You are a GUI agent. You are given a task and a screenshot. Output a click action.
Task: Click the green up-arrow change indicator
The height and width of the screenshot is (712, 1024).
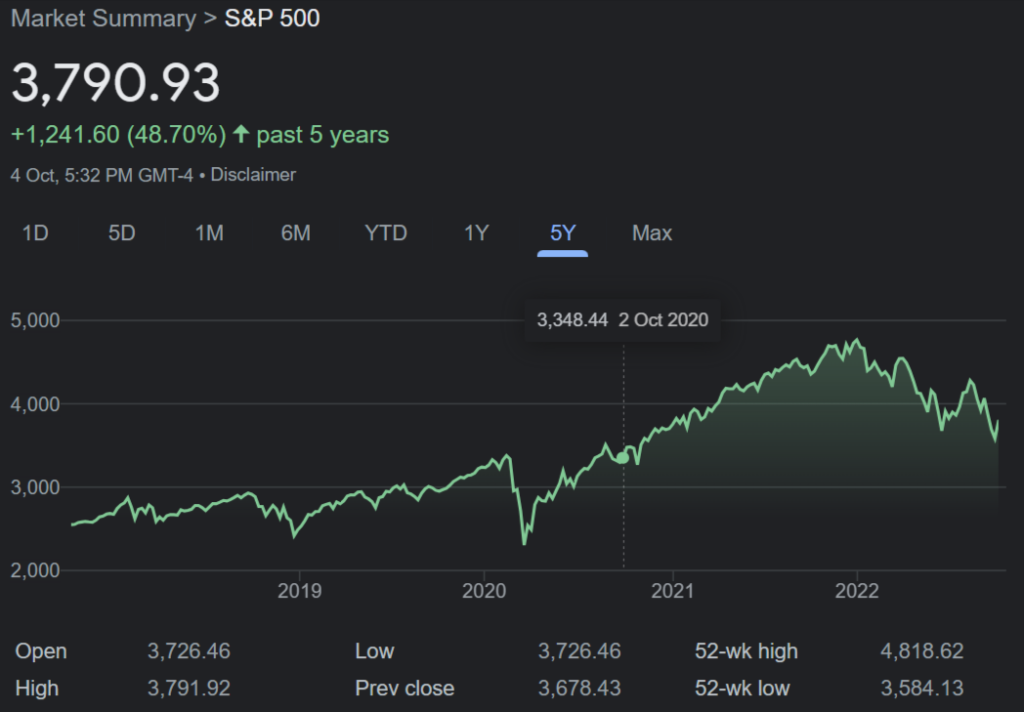241,134
